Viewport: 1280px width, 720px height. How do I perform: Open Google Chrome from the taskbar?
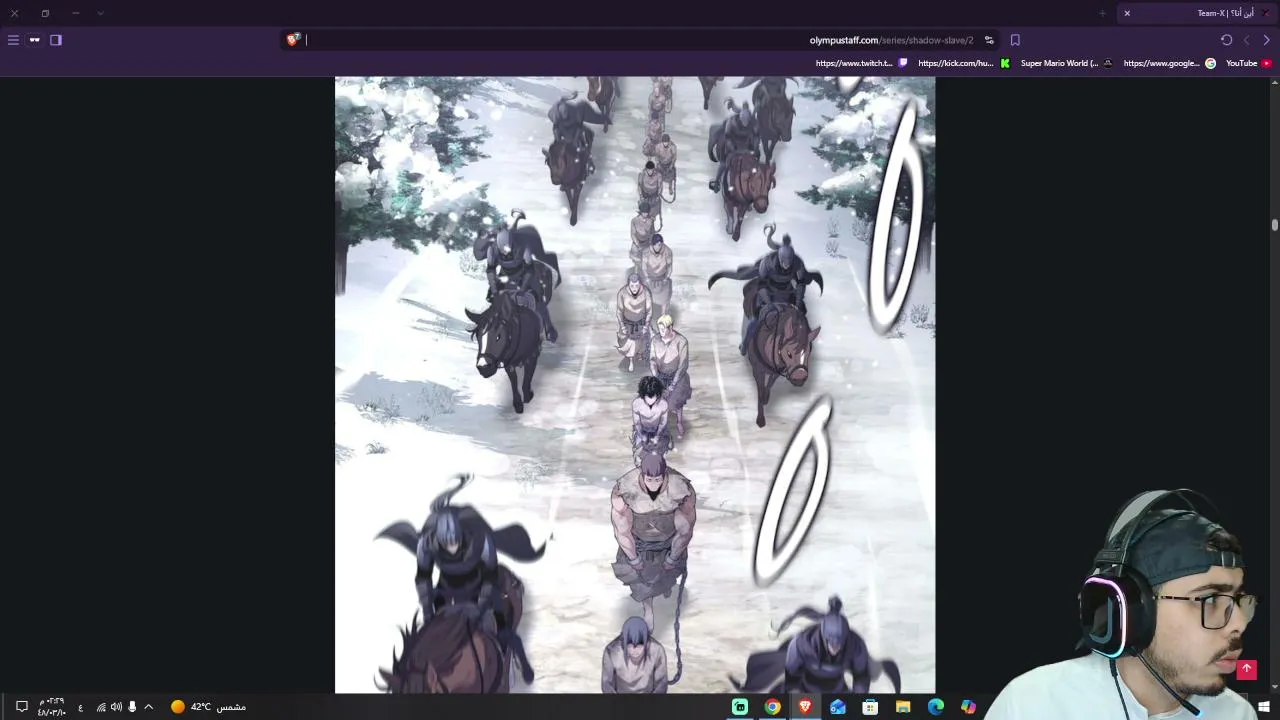click(772, 707)
